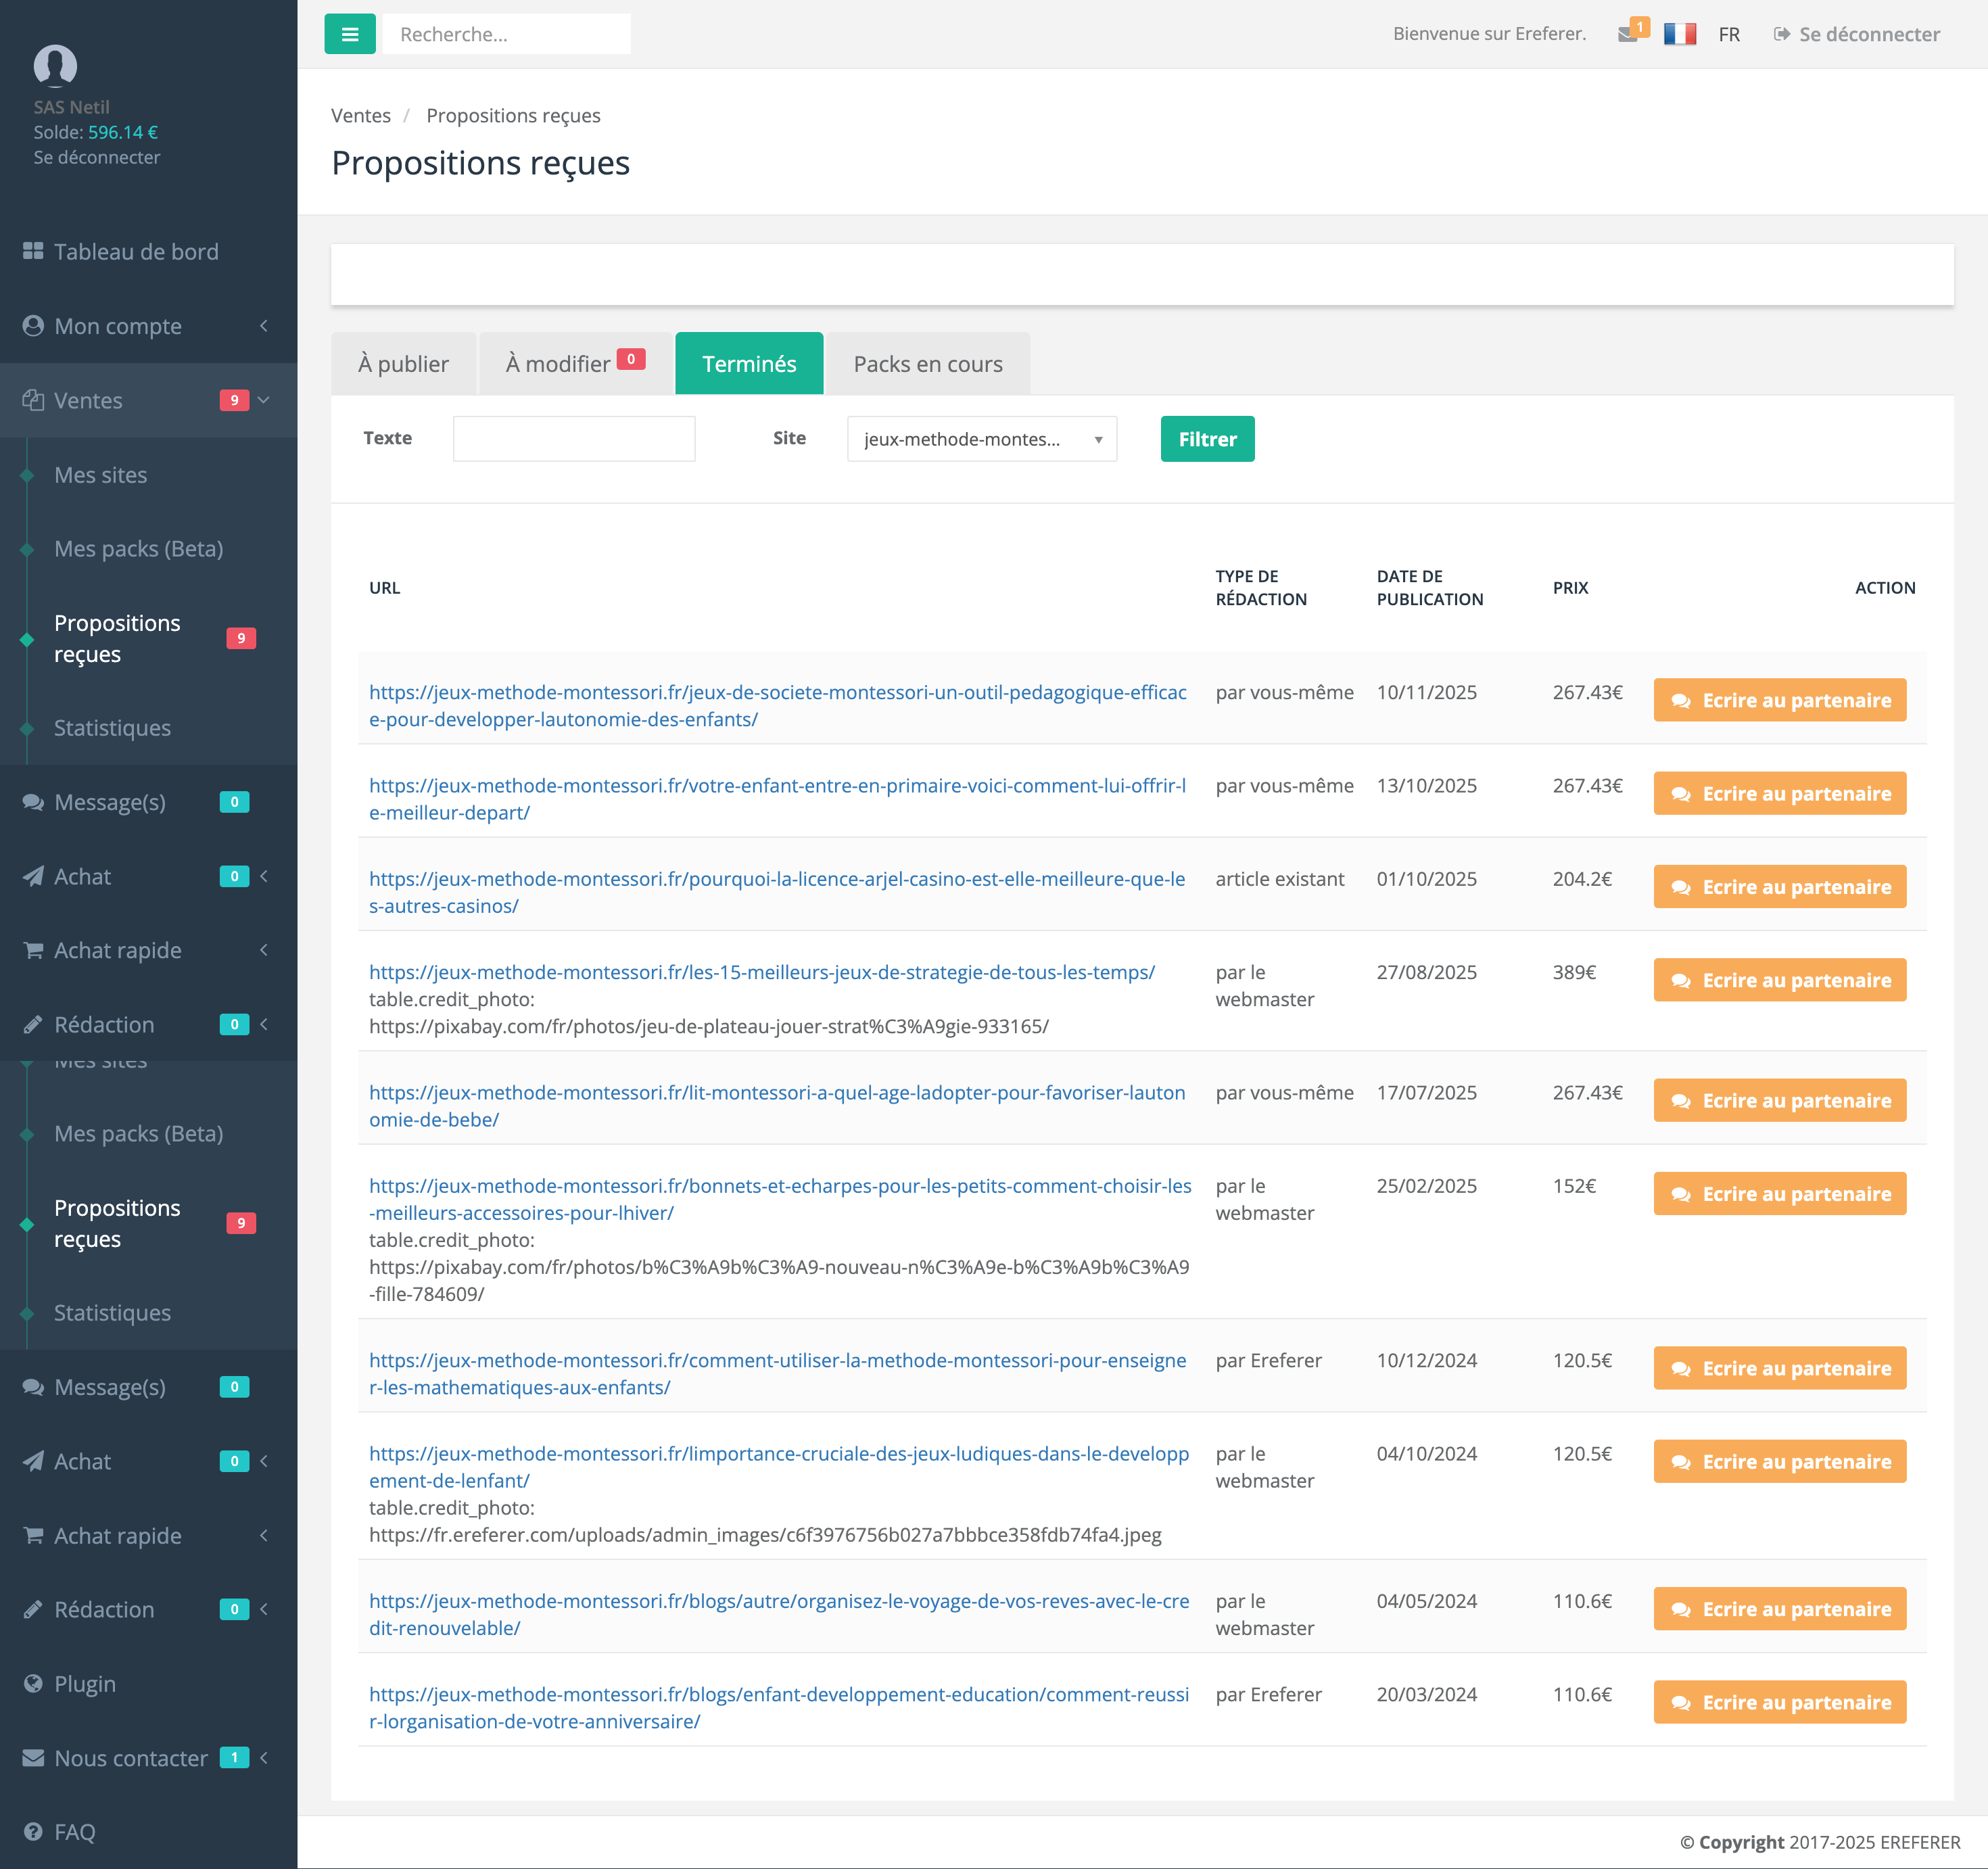
Task: Open the Site filter dropdown
Action: tap(981, 439)
